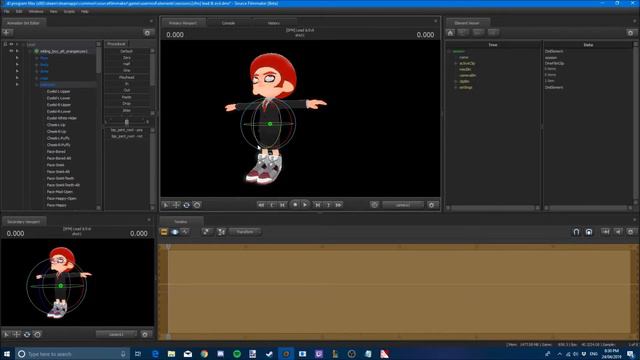Viewport: 640px width, 360px height.
Task: Toggle the eye column header icon
Action: (11, 44)
